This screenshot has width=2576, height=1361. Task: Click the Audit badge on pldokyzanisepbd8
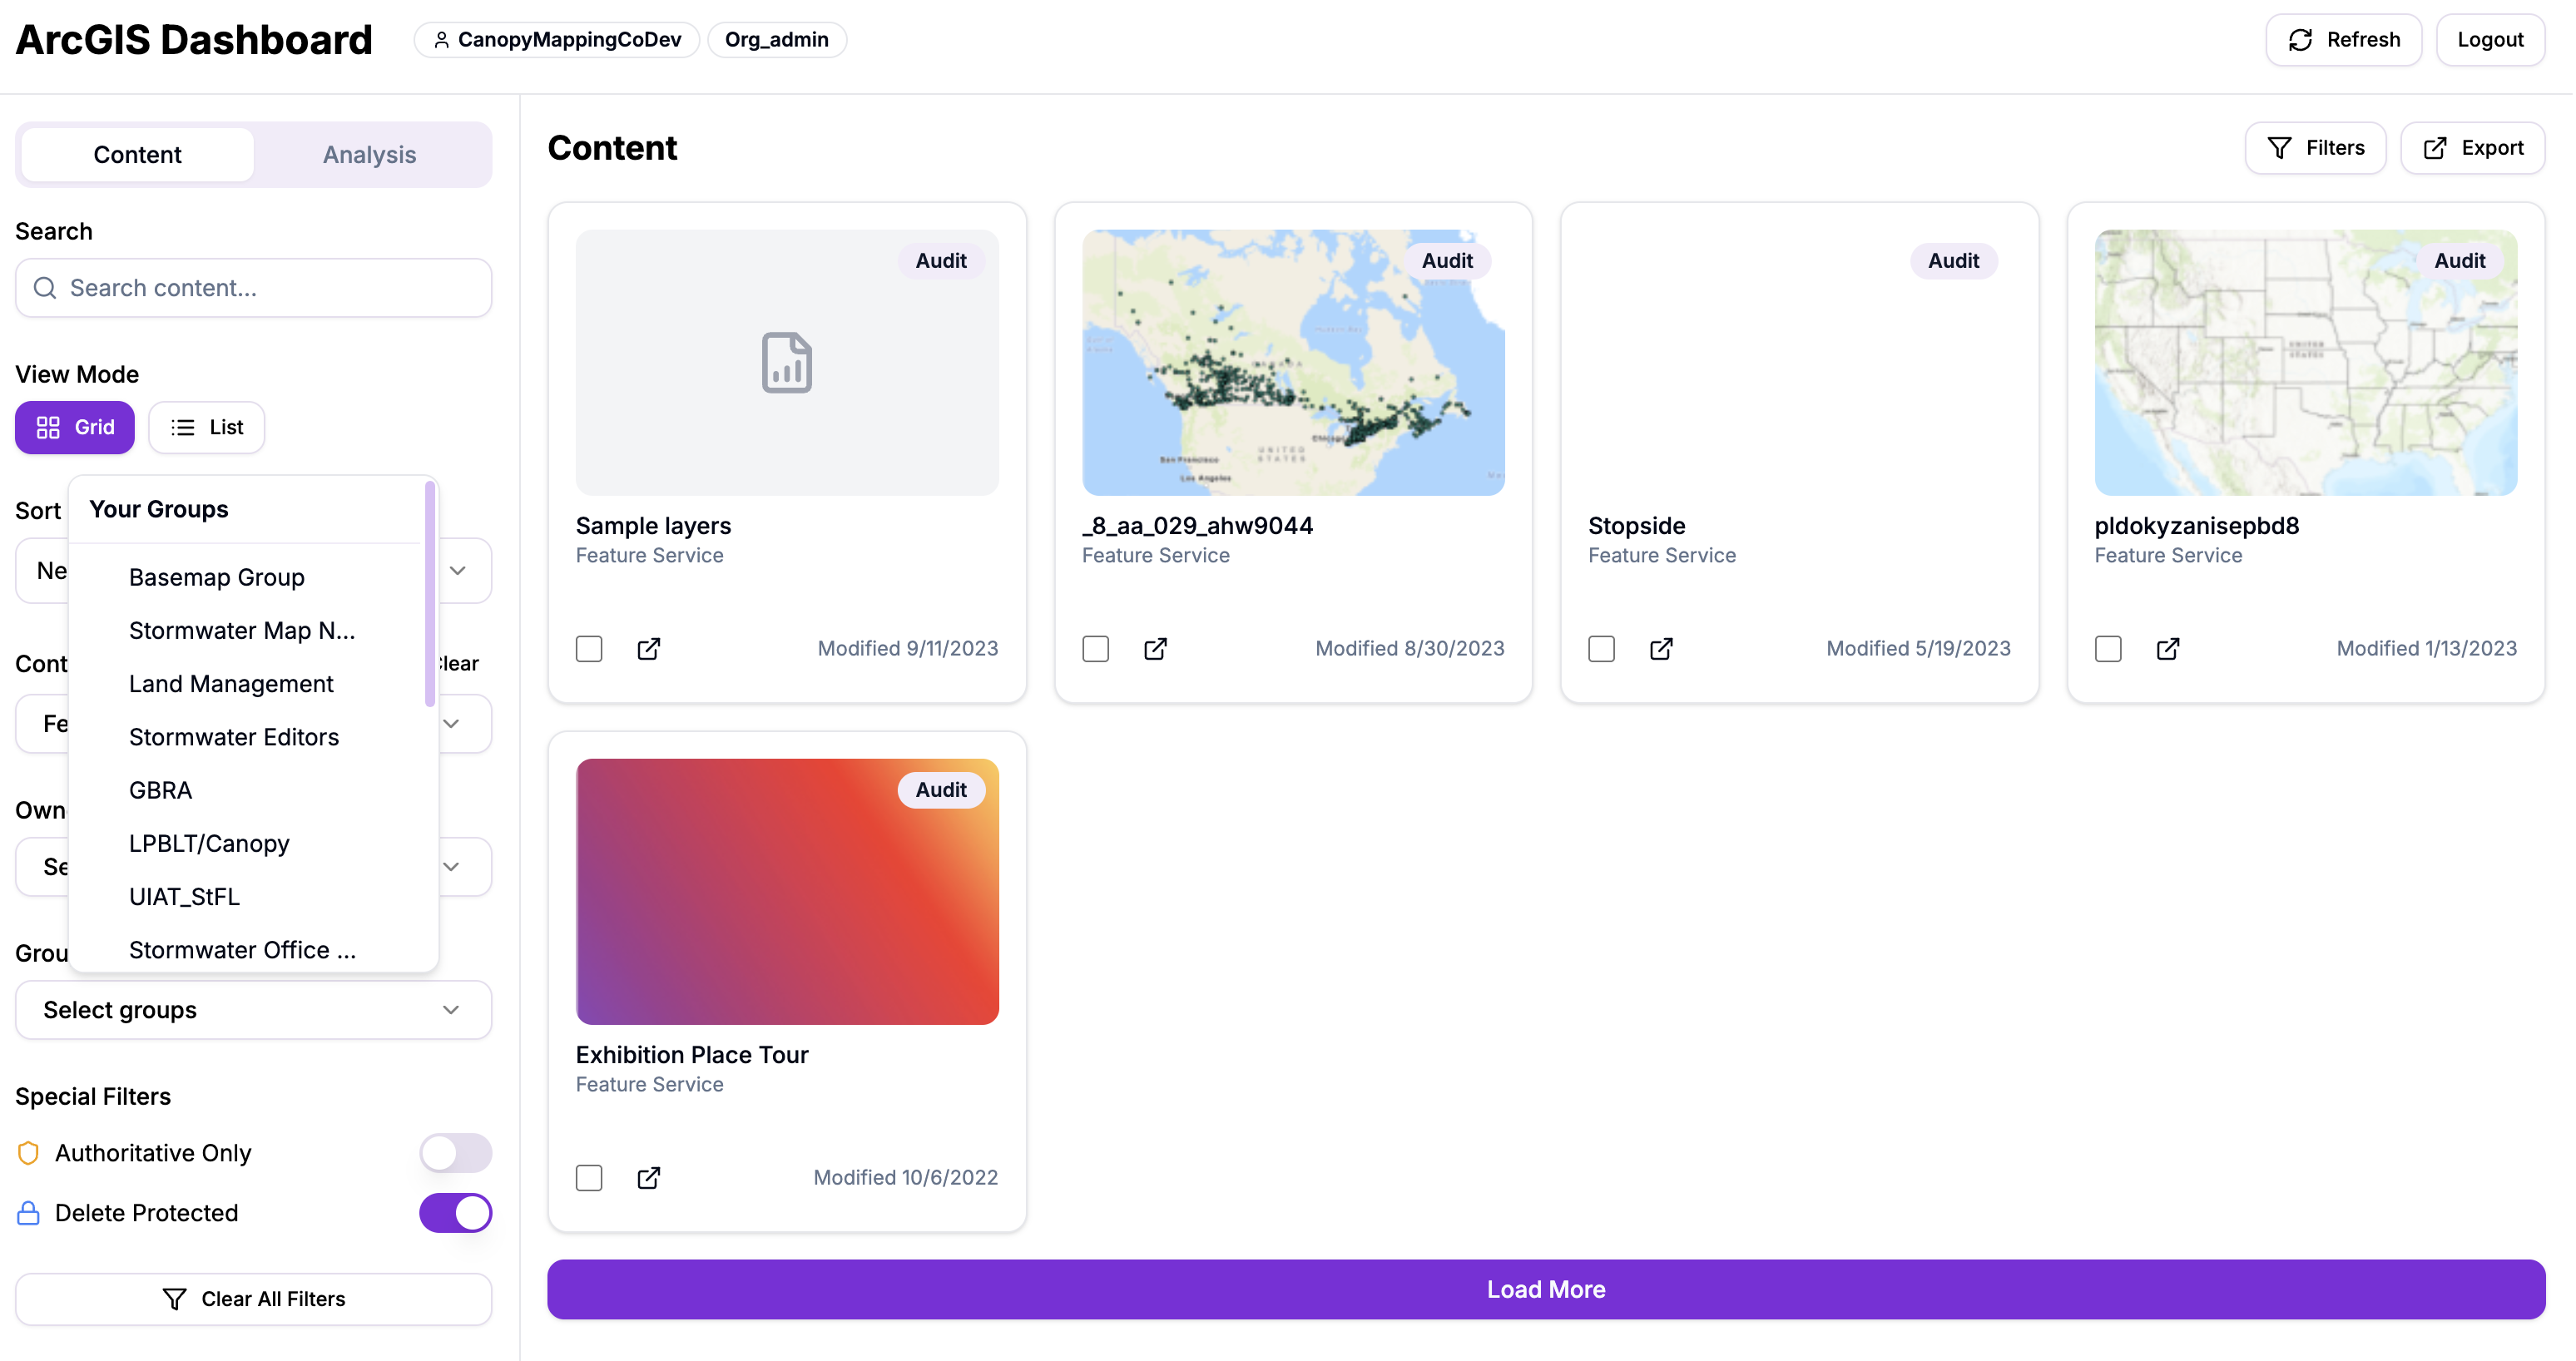click(x=2459, y=261)
